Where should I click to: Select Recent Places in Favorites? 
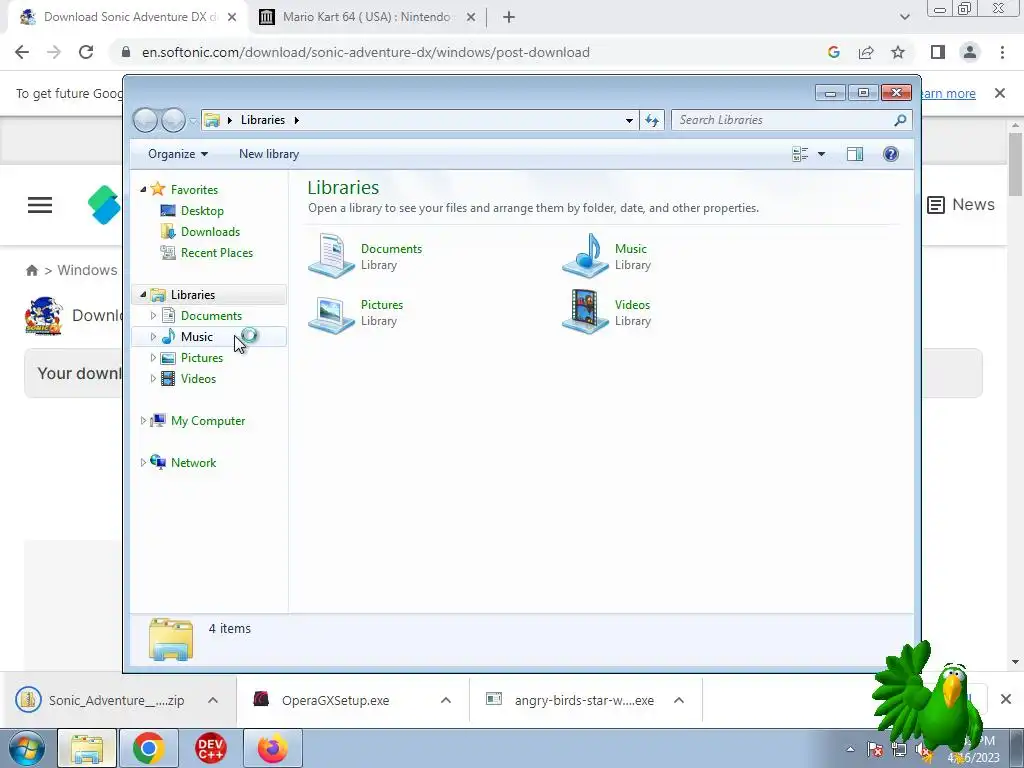(x=217, y=253)
